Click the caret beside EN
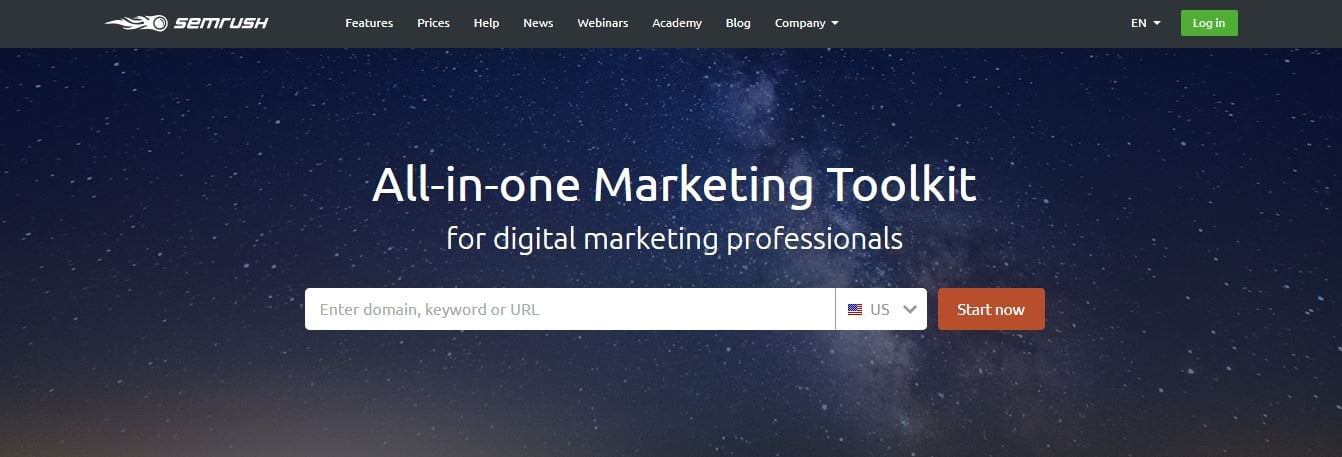Image resolution: width=1342 pixels, height=457 pixels. [1157, 23]
